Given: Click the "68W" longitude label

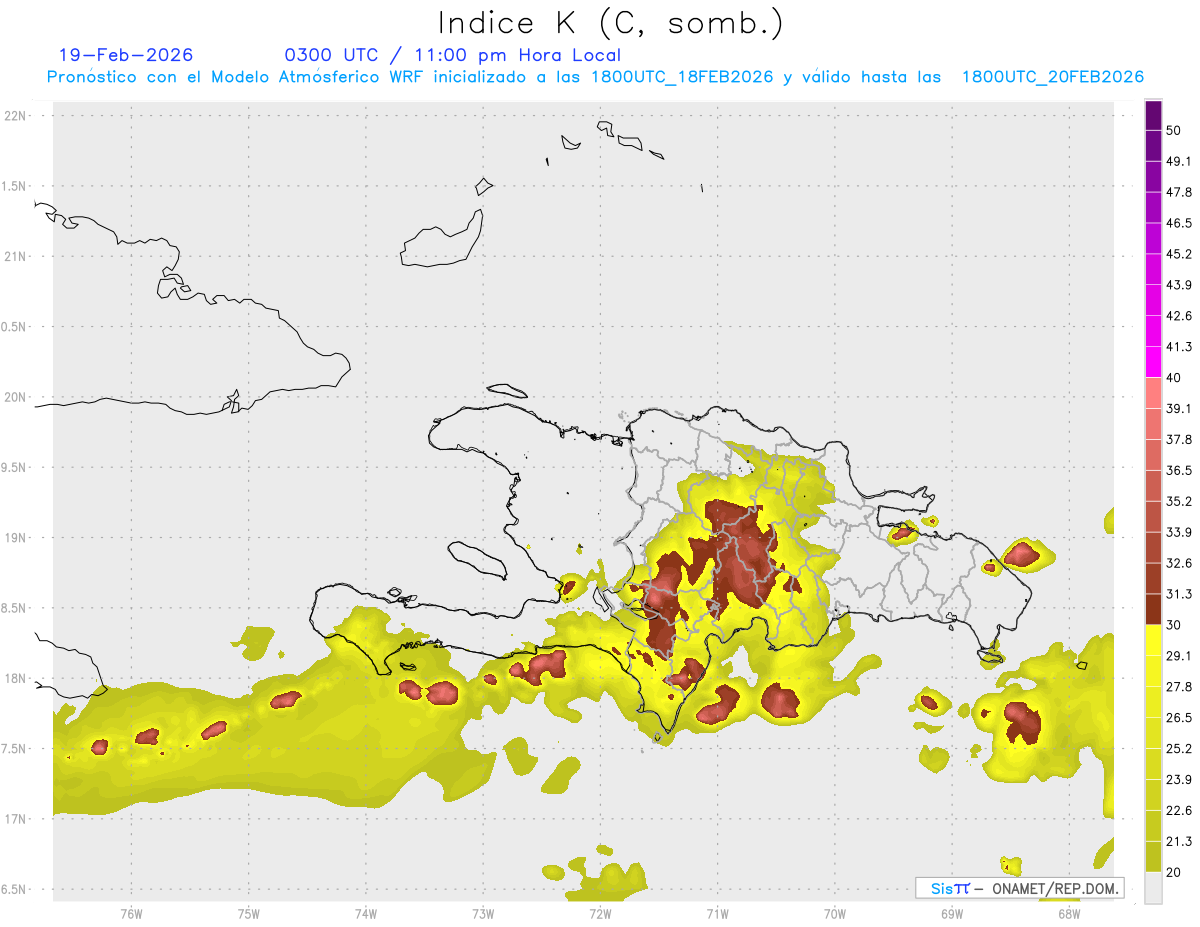Looking at the screenshot, I should [1069, 913].
